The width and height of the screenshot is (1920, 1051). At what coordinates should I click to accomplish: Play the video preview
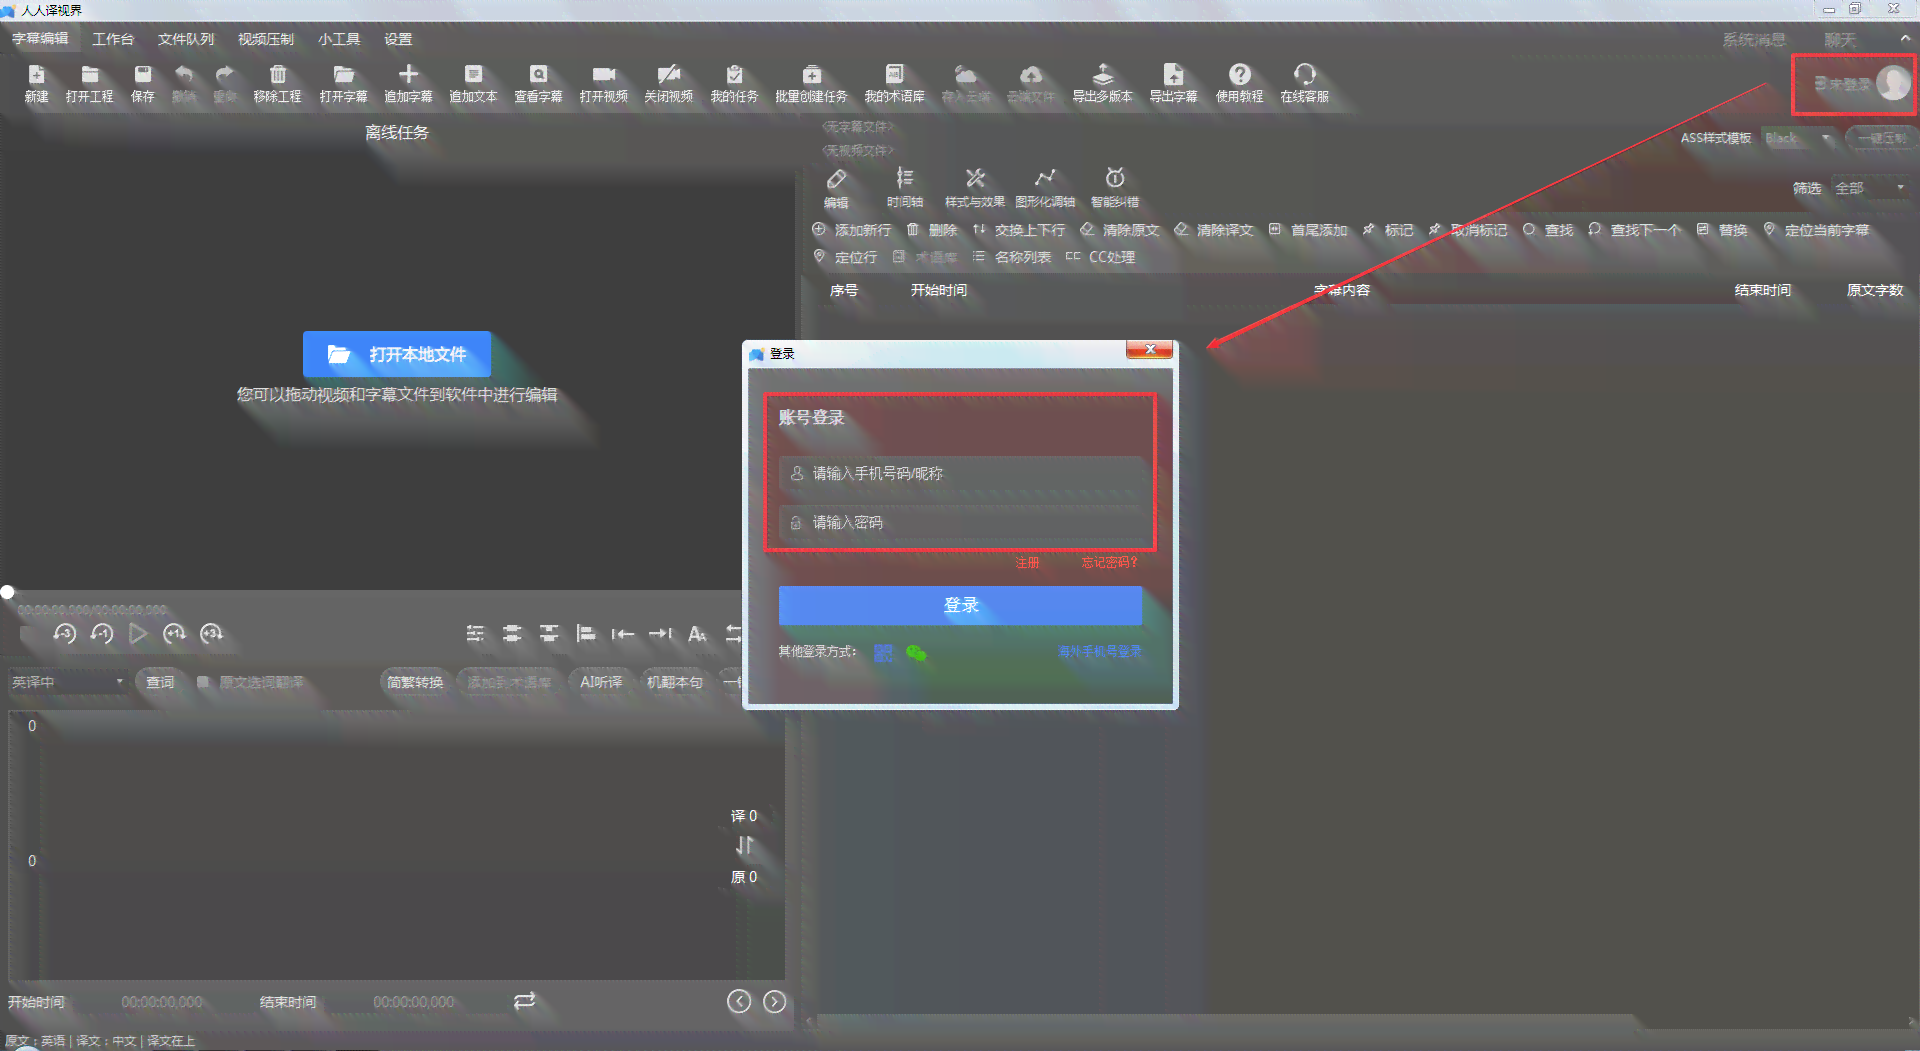coord(138,634)
